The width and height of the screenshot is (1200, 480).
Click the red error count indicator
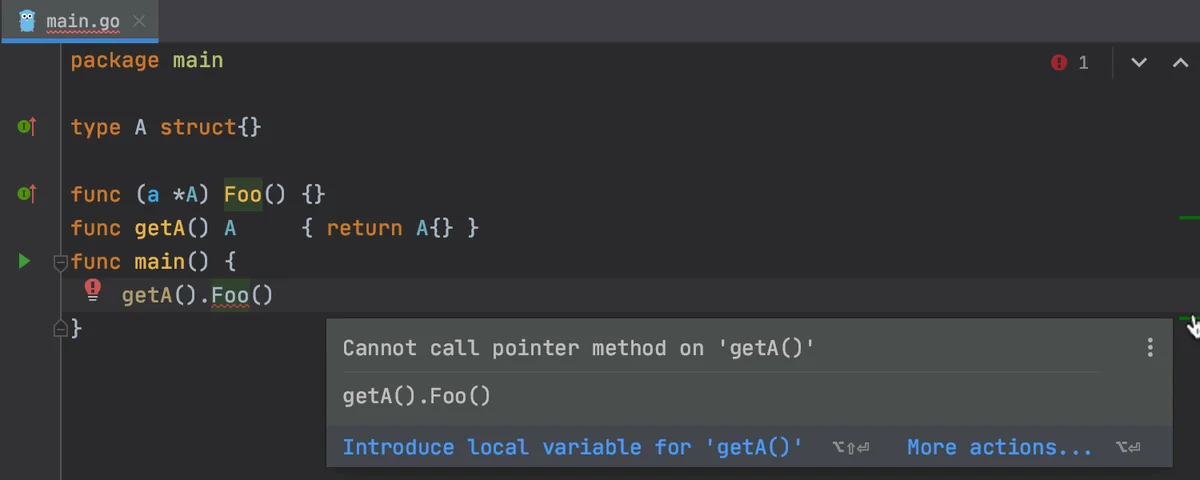tap(1069, 62)
